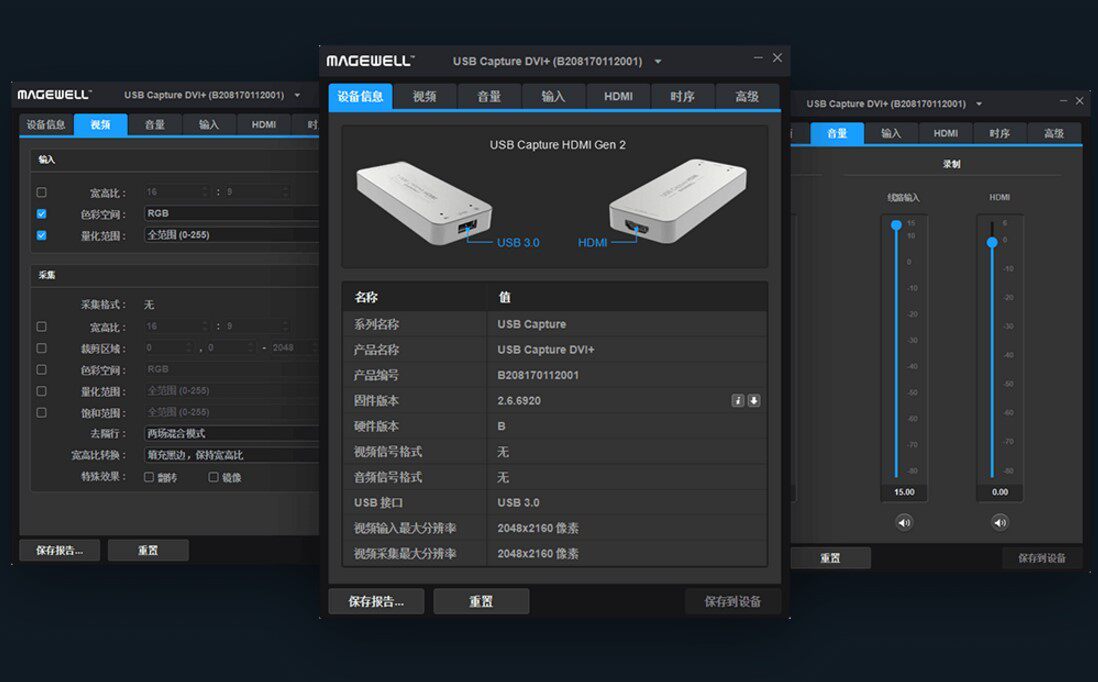Check the mirror (镜像) effect checkbox
This screenshot has width=1098, height=682.
pos(214,477)
